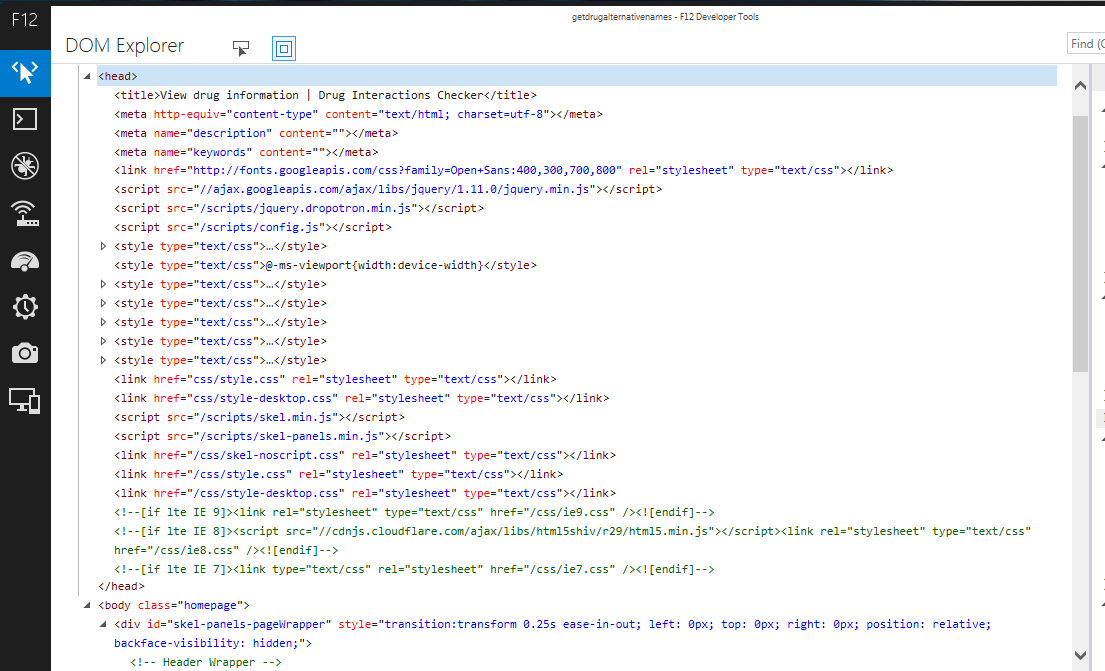Toggle DOM element highlighting boxes
1105x671 pixels.
point(284,49)
